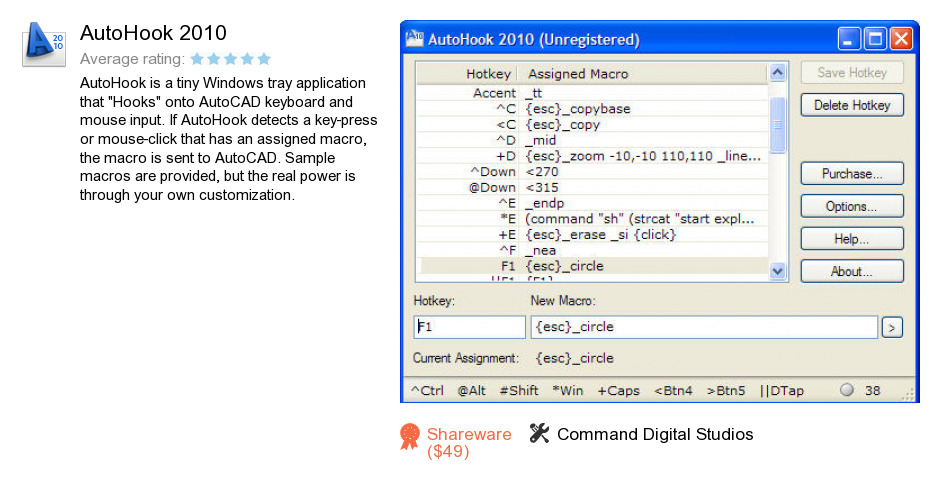This screenshot has height=487, width=940.
Task: Select the ^E _endp row
Action: 592,203
